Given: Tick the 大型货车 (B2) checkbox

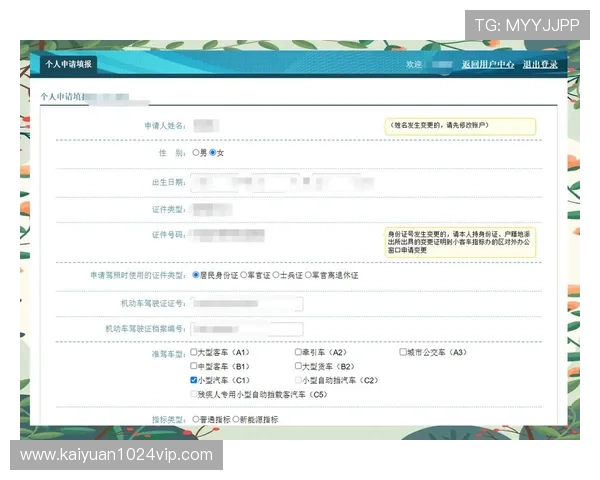Looking at the screenshot, I should 298,366.
